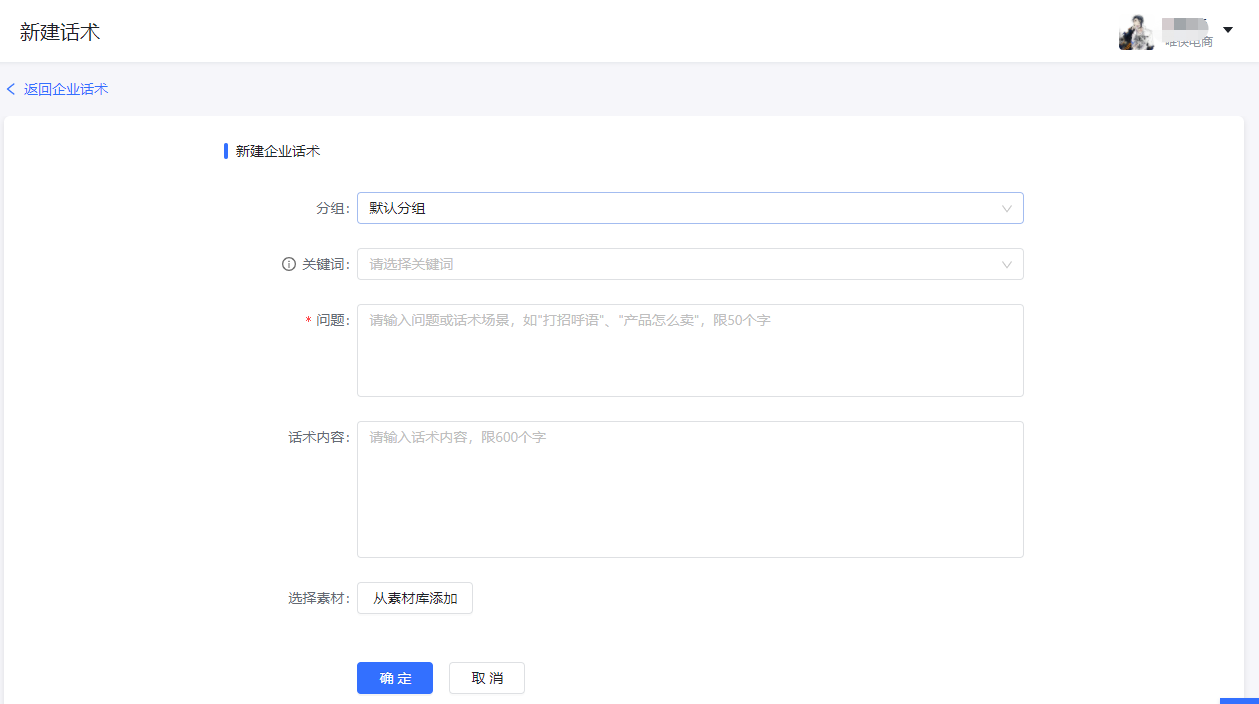Image resolution: width=1259 pixels, height=704 pixels.
Task: Open the 请选择关键词 select box
Action: (680, 264)
